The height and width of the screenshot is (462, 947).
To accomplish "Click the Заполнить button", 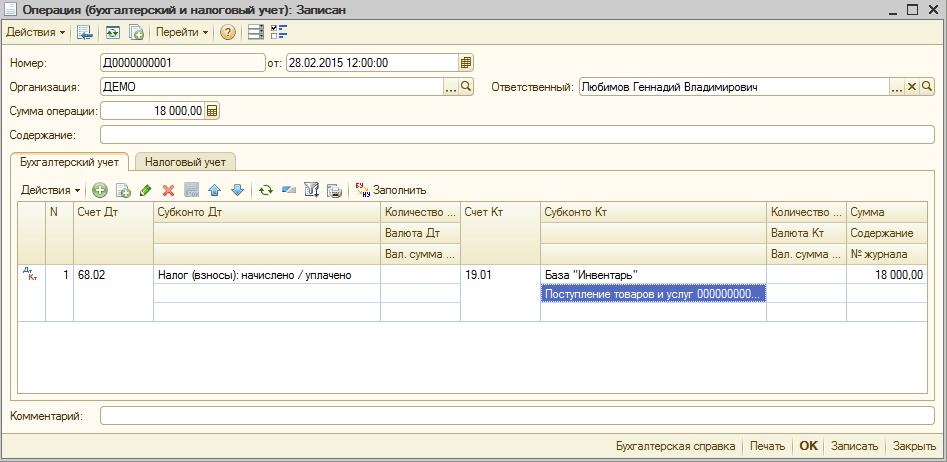I will tap(390, 190).
